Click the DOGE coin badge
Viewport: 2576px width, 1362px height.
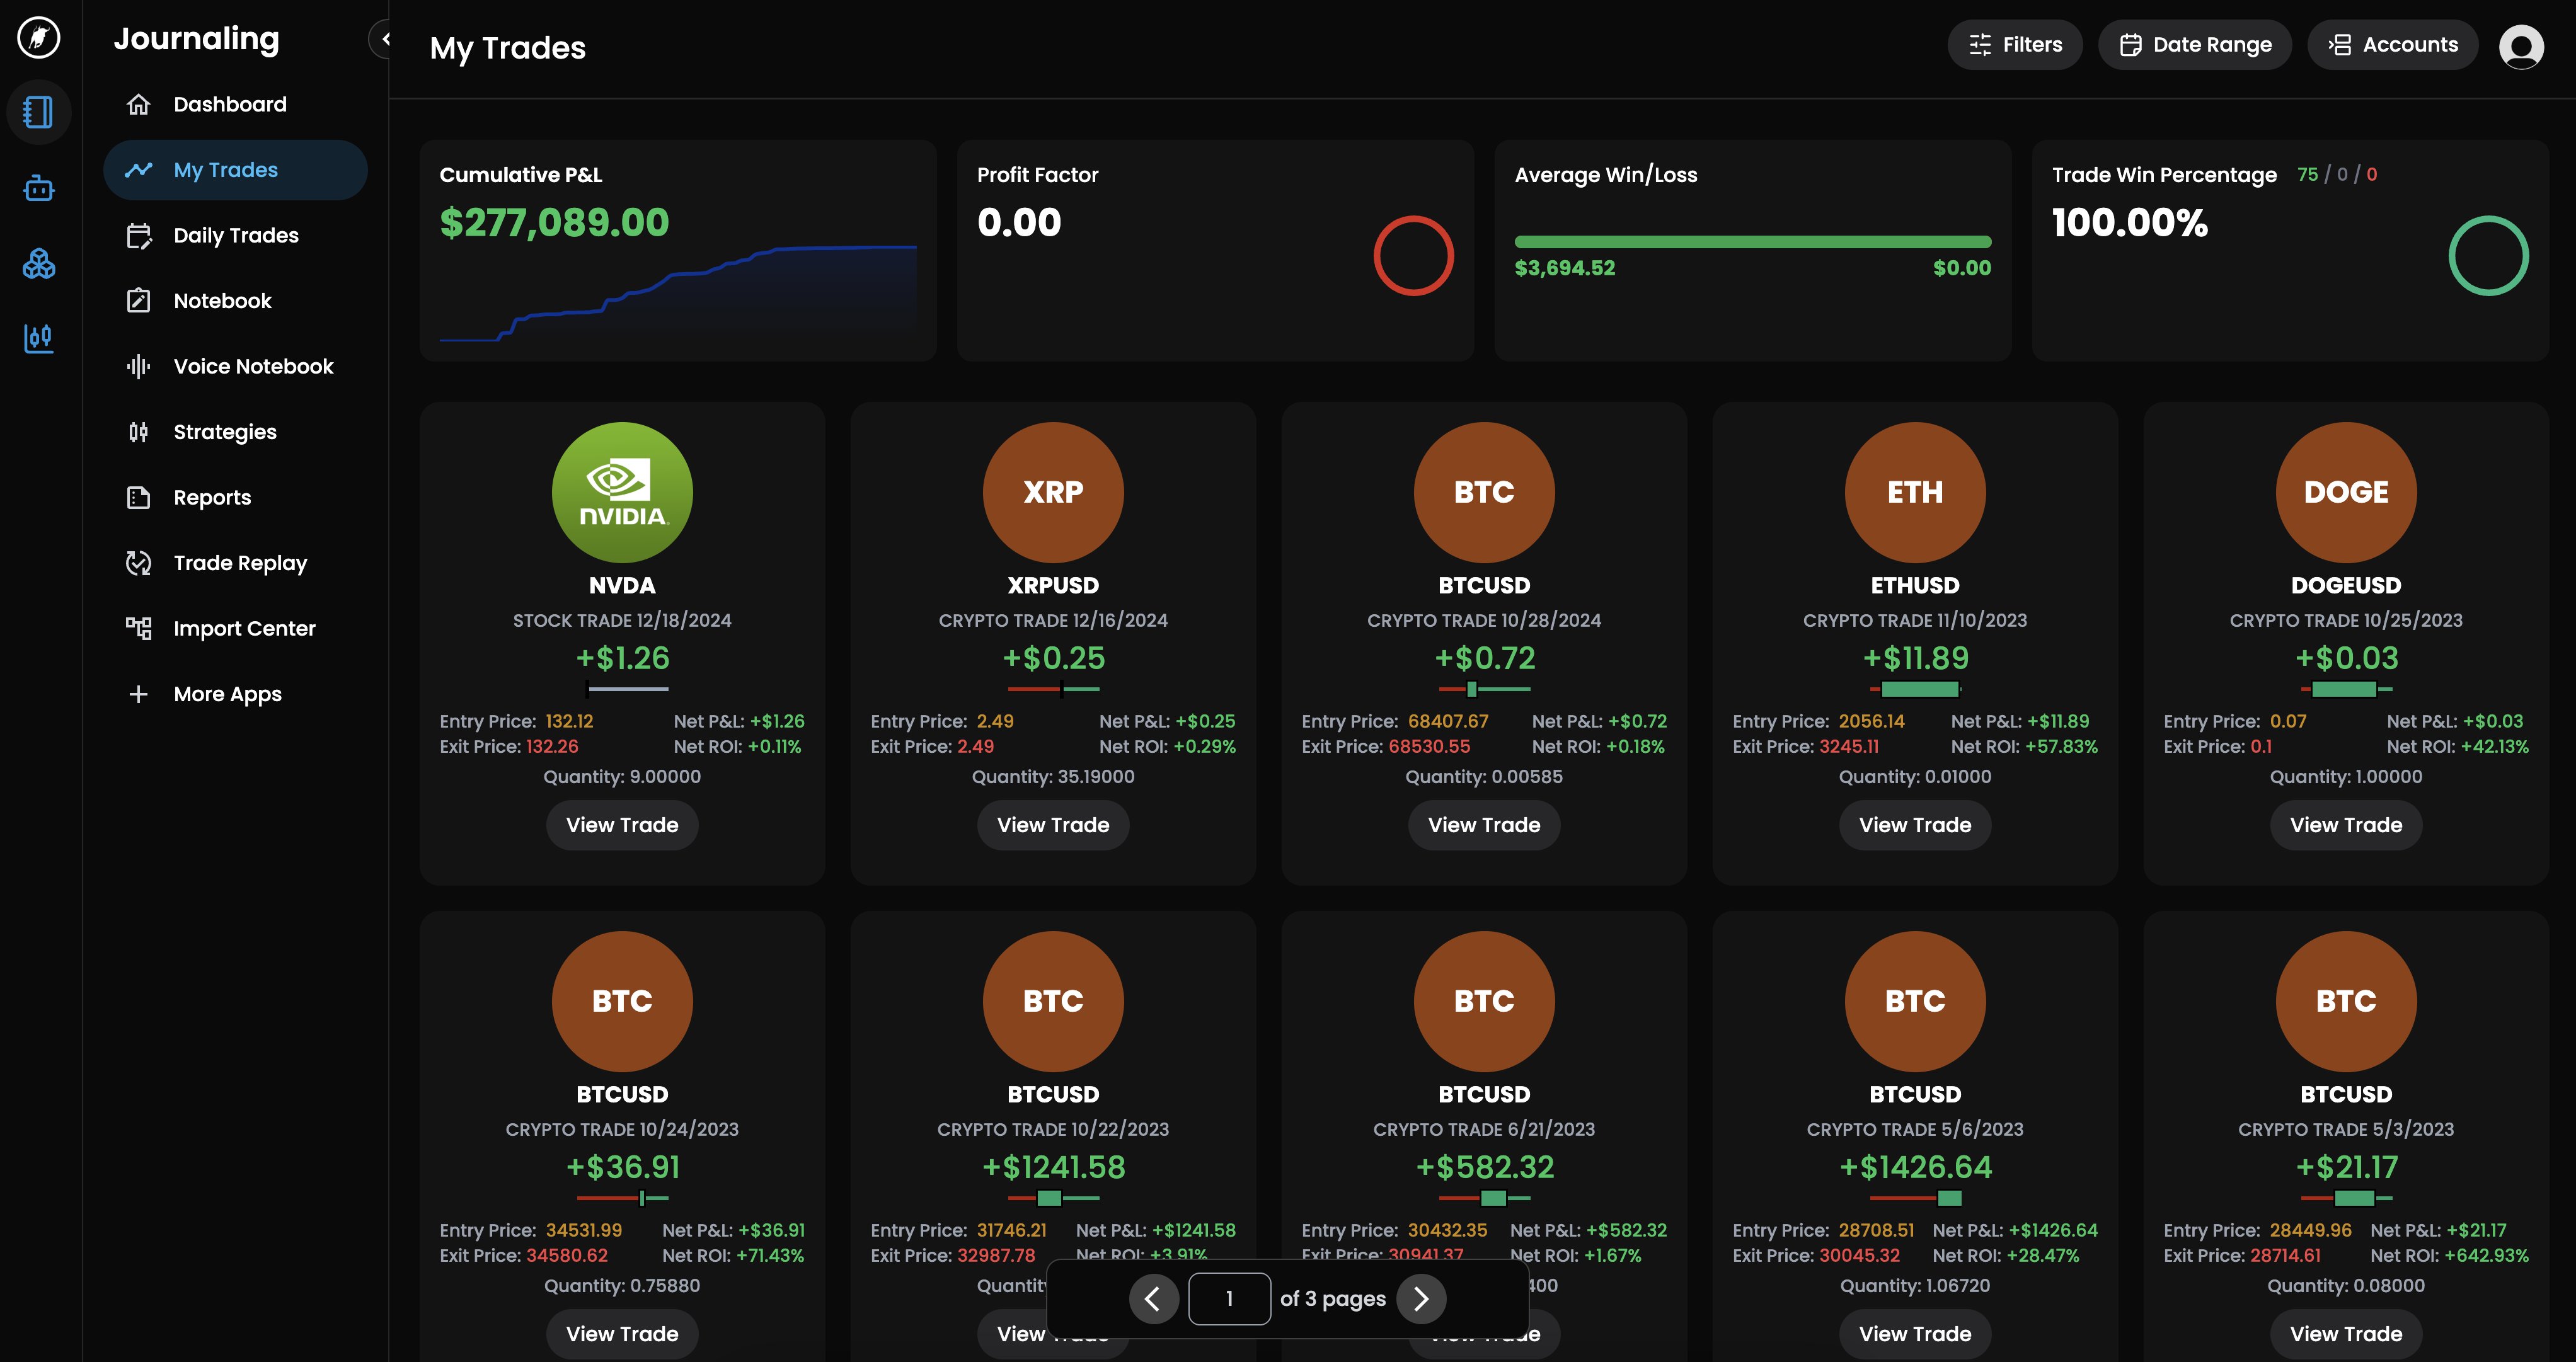[2345, 492]
